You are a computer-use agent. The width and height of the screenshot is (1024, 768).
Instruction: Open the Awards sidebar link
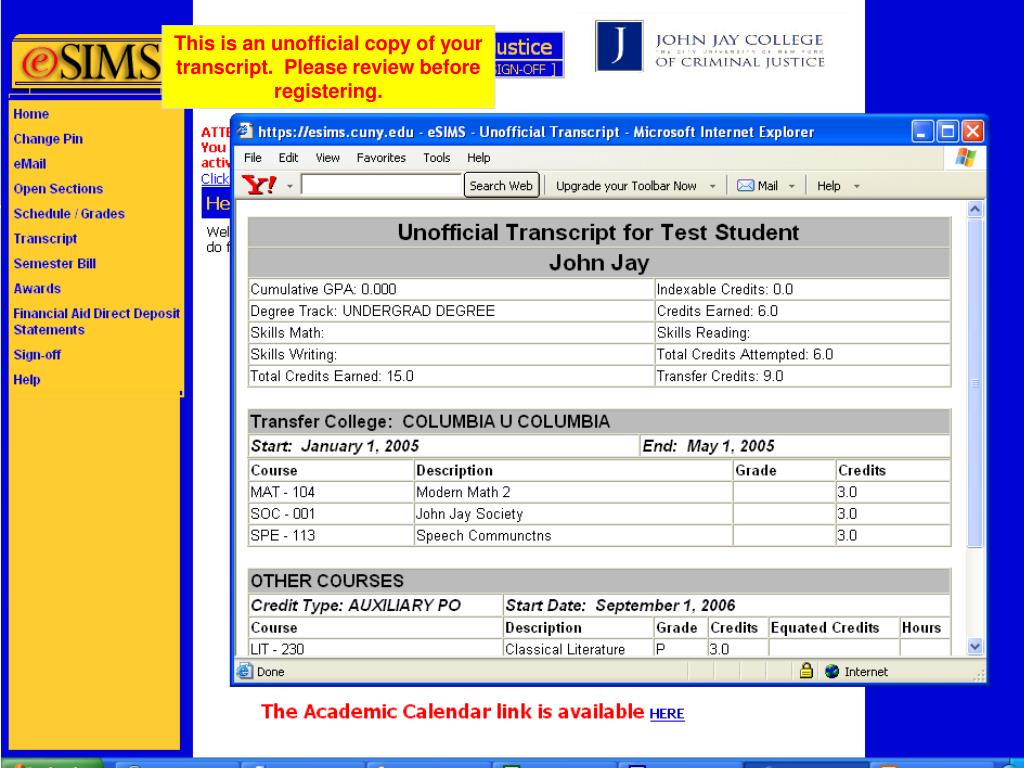37,288
